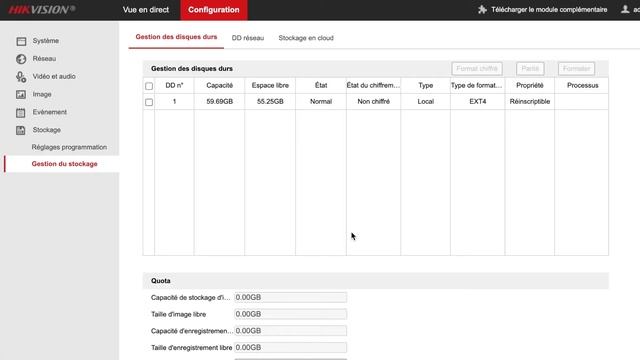The image size is (640, 360).
Task: Click the Hikvision logo
Action: (42, 10)
